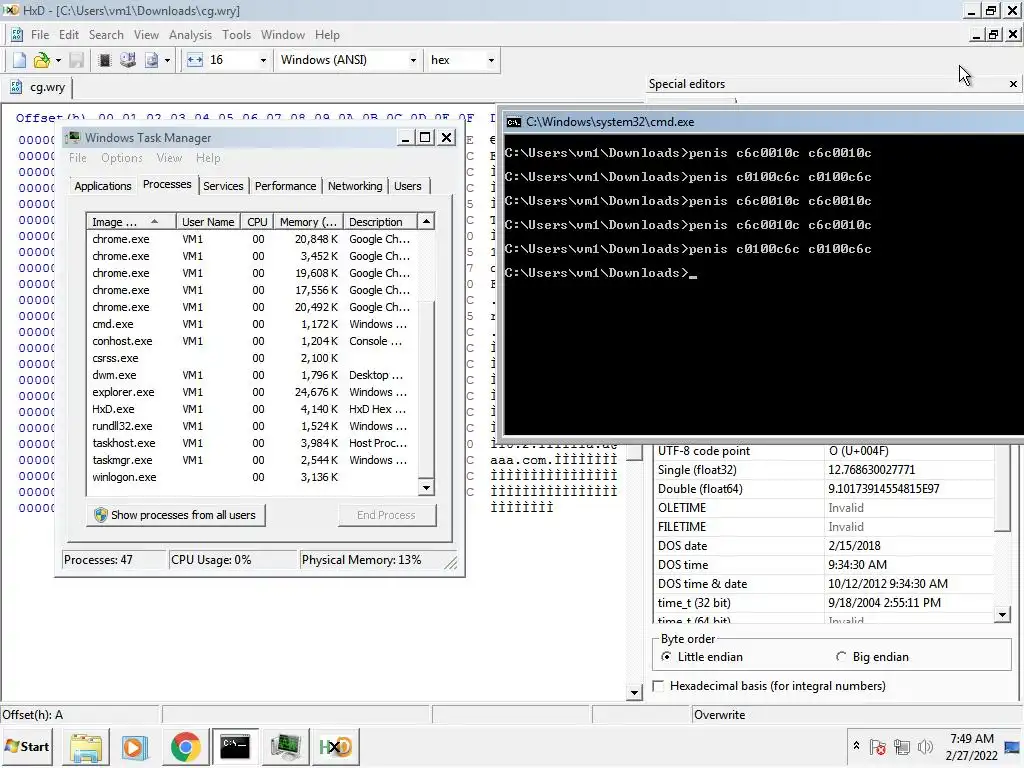Sort by the Memory column header
Viewport: 1024px width, 768px height.
click(308, 222)
